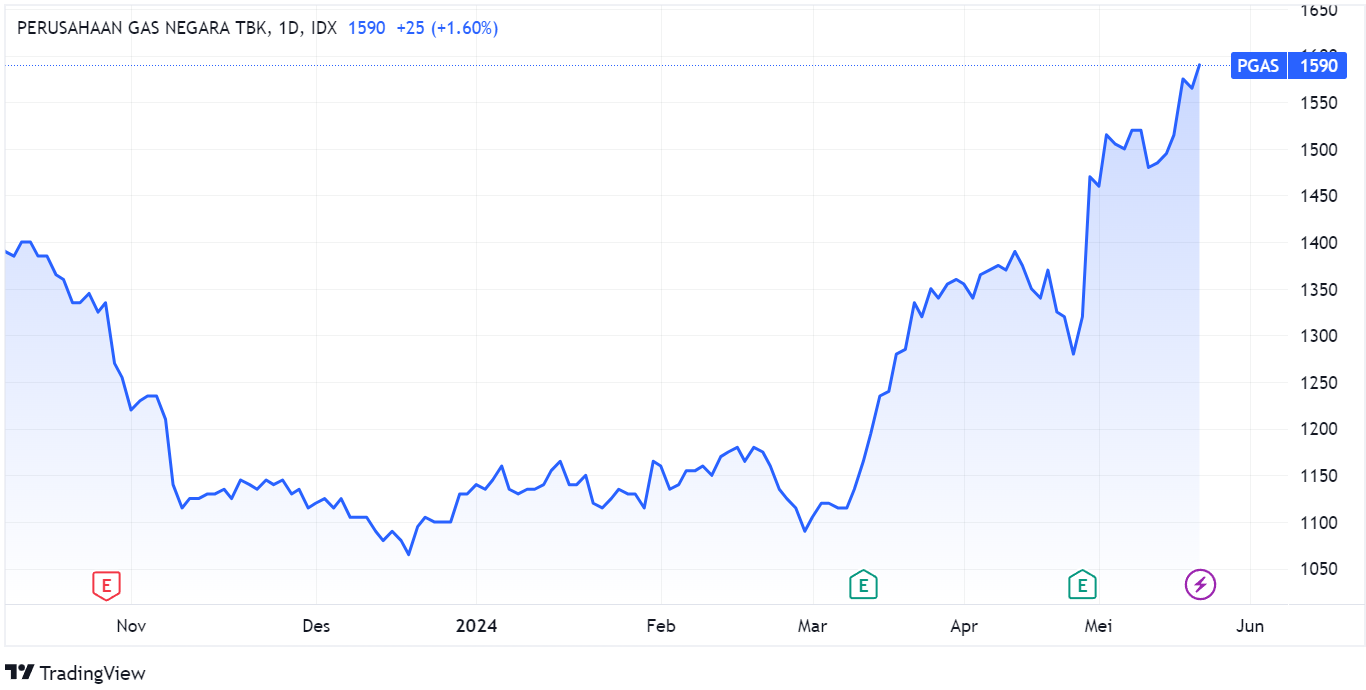Click the Mar label on time axis
Viewport: 1366px width, 690px height.
click(812, 627)
